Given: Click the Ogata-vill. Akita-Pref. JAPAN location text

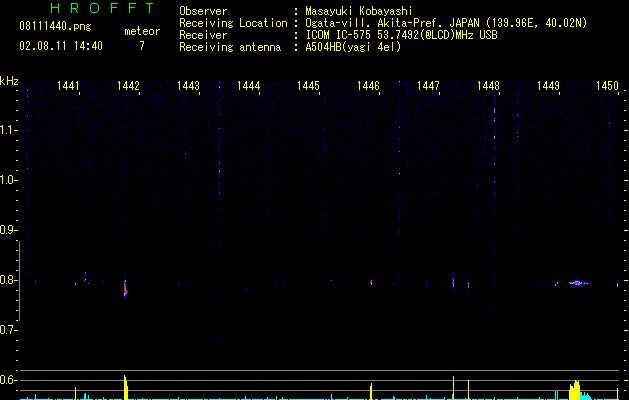Looking at the screenshot, I should click(446, 23).
